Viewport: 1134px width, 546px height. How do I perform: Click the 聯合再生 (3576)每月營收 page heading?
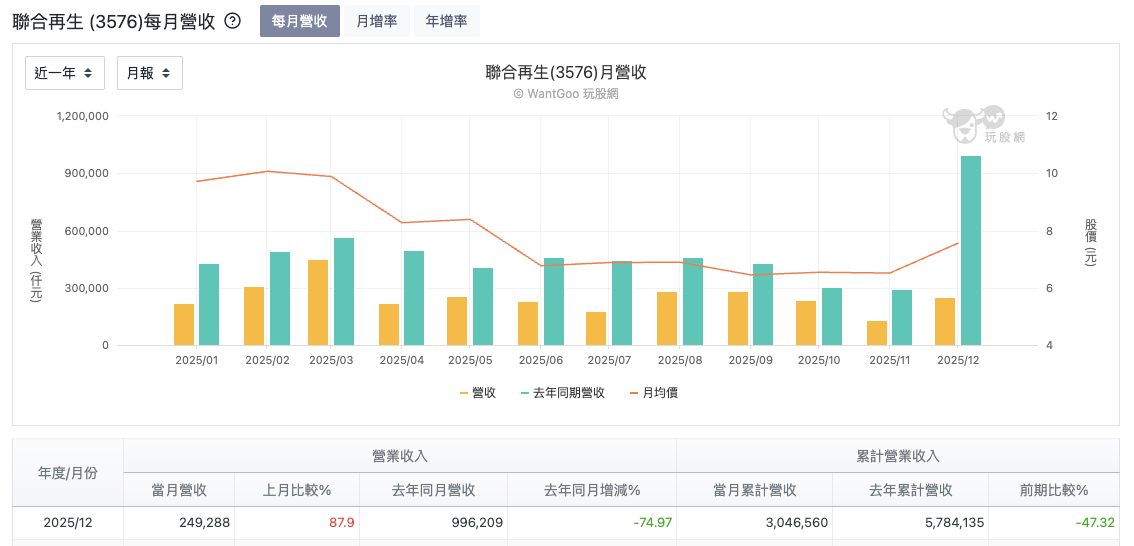114,21
